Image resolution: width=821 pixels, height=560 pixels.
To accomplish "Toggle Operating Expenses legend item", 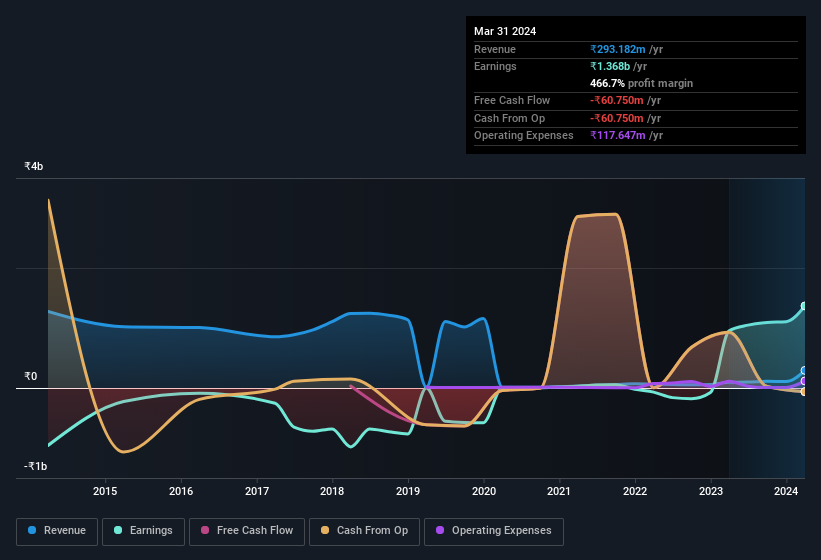I will pos(494,531).
